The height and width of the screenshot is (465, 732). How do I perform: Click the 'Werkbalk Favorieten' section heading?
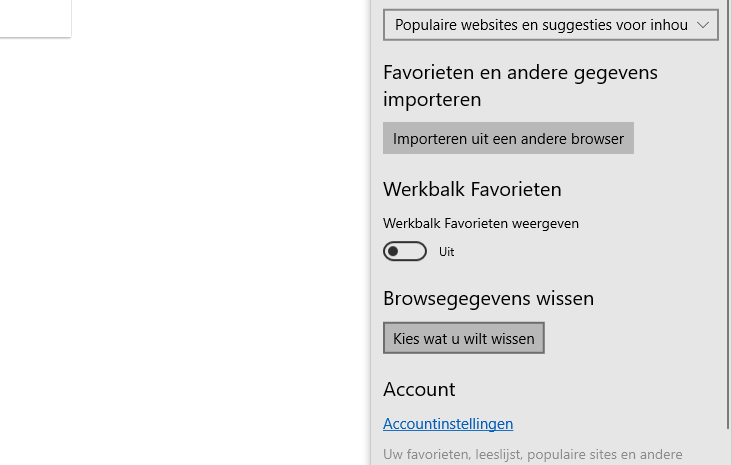pyautogui.click(x=472, y=190)
